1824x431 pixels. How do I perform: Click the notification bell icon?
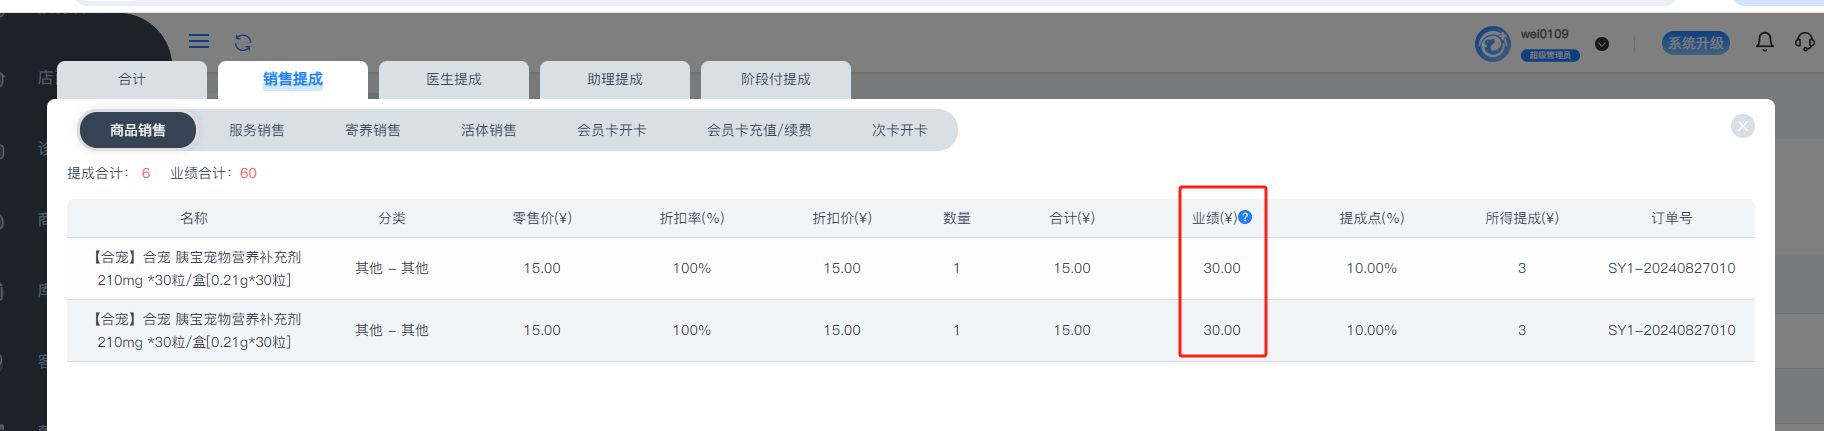click(x=1765, y=42)
